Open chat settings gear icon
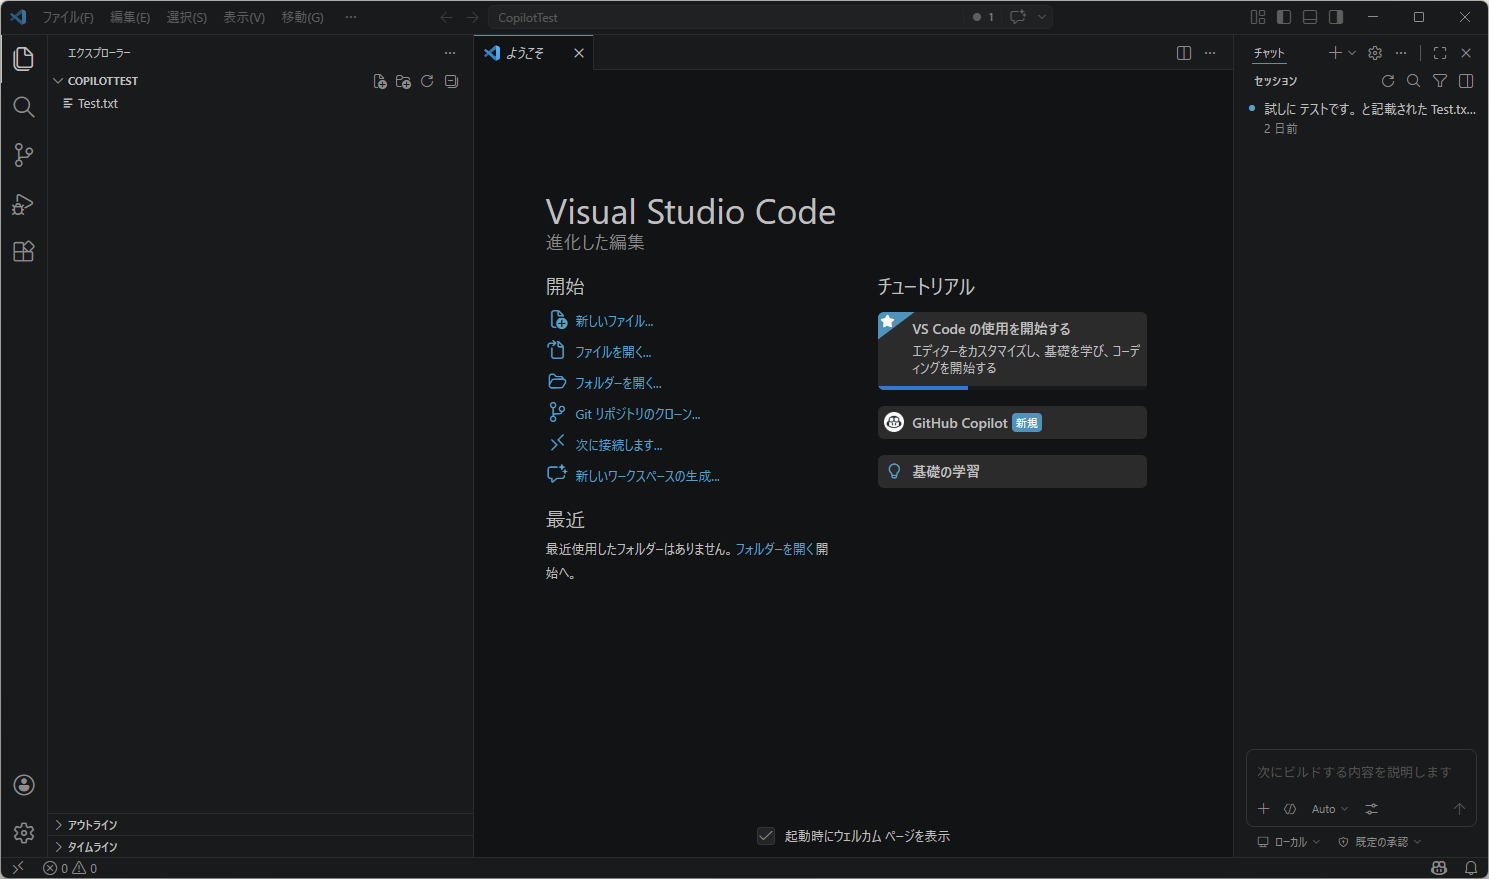Viewport: 1489px width, 879px height. click(1375, 53)
